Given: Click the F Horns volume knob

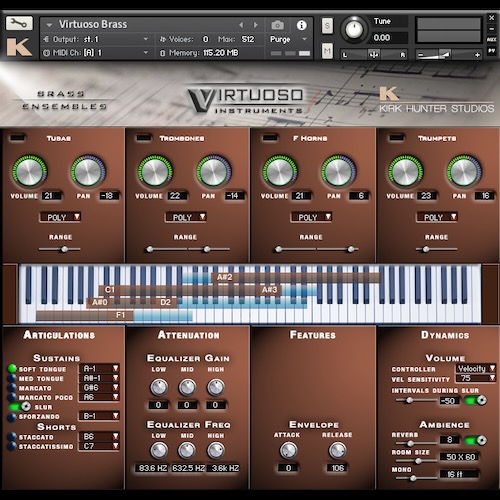Looking at the screenshot, I should pyautogui.click(x=280, y=171).
